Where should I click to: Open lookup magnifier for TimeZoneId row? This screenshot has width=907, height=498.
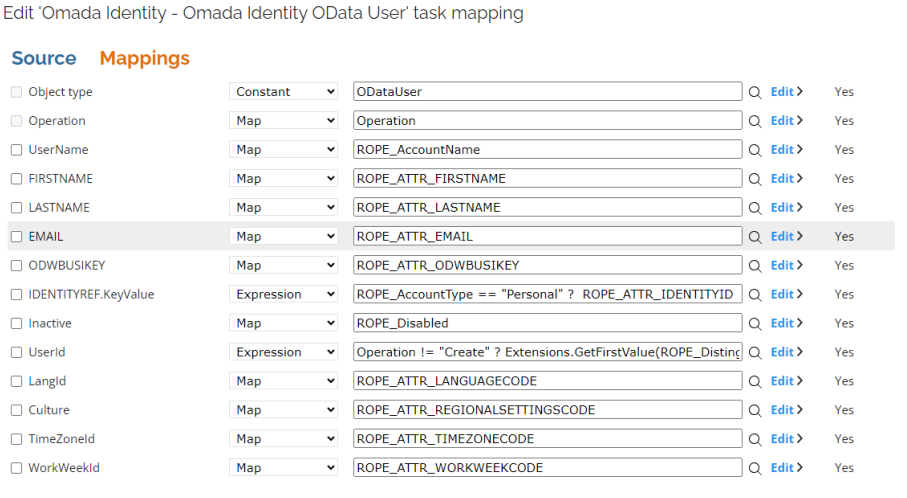755,440
